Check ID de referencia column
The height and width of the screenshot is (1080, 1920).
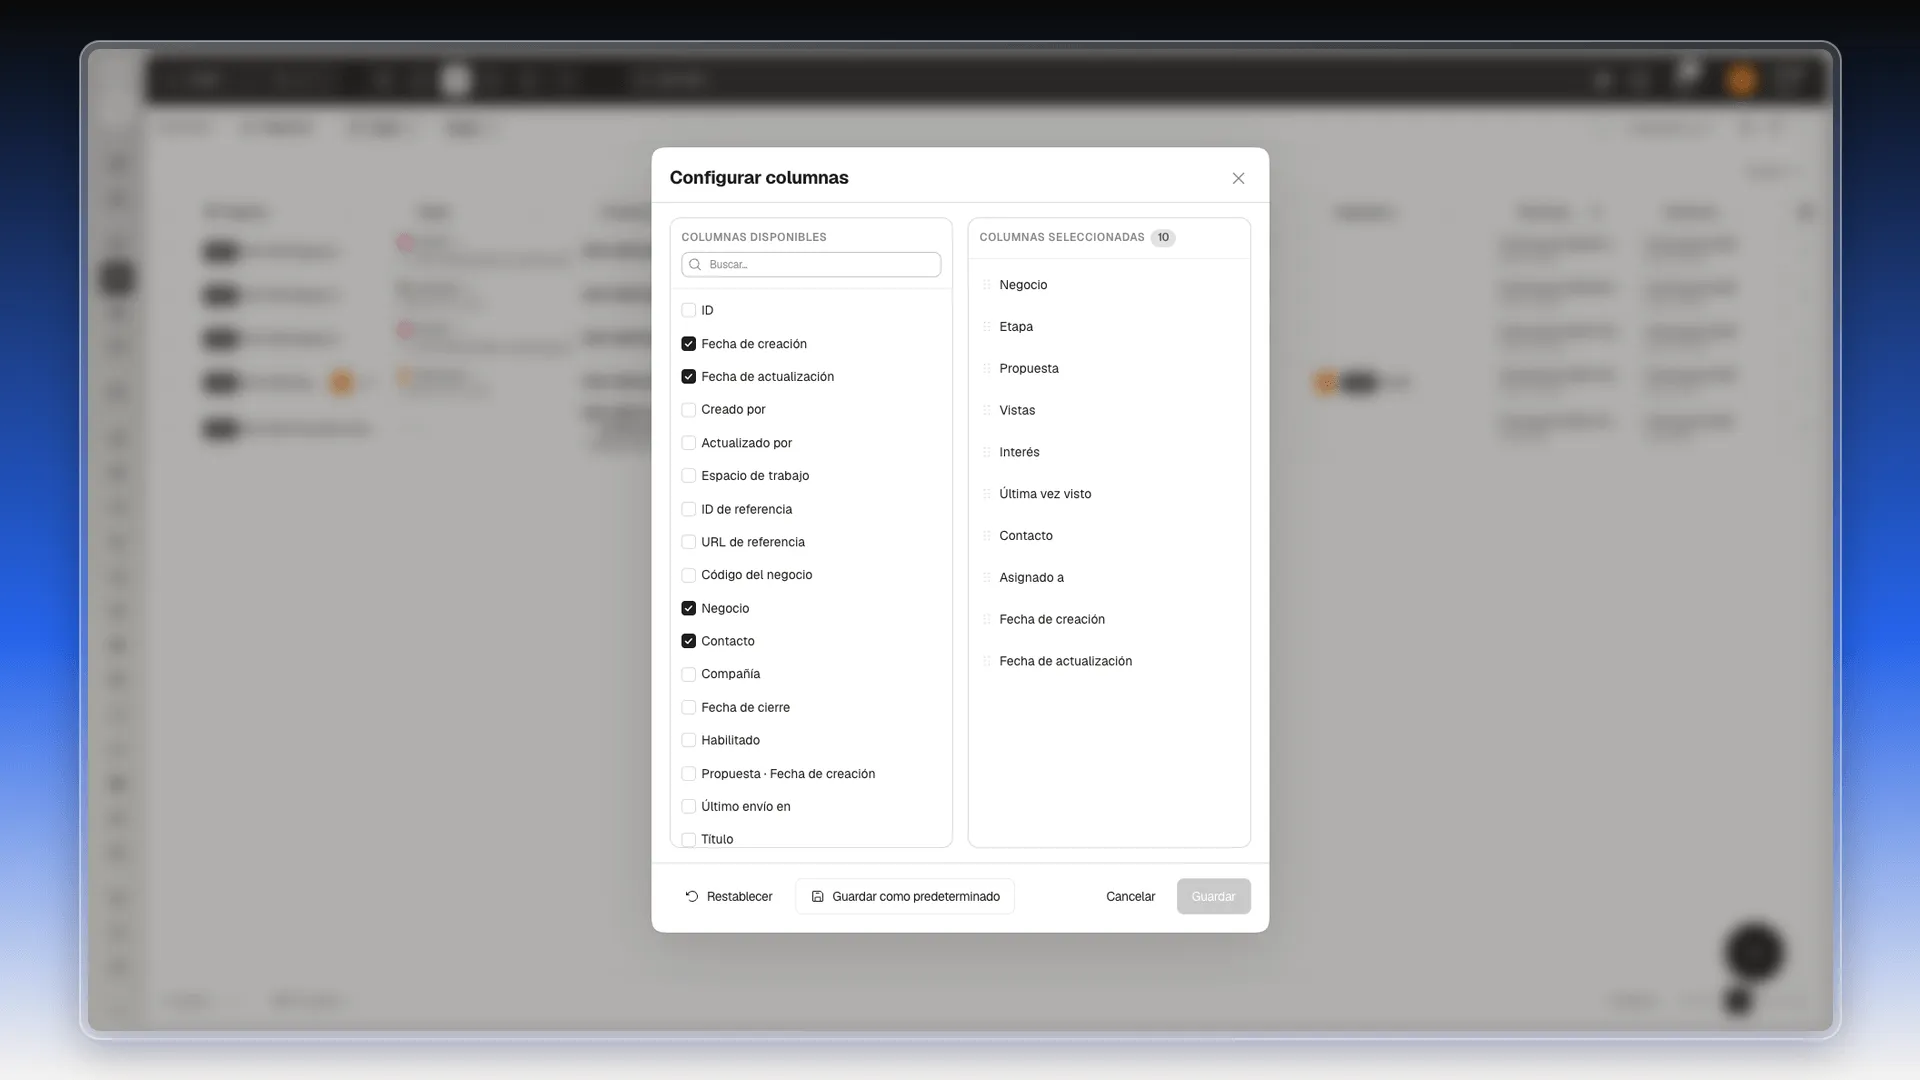[x=688, y=509]
